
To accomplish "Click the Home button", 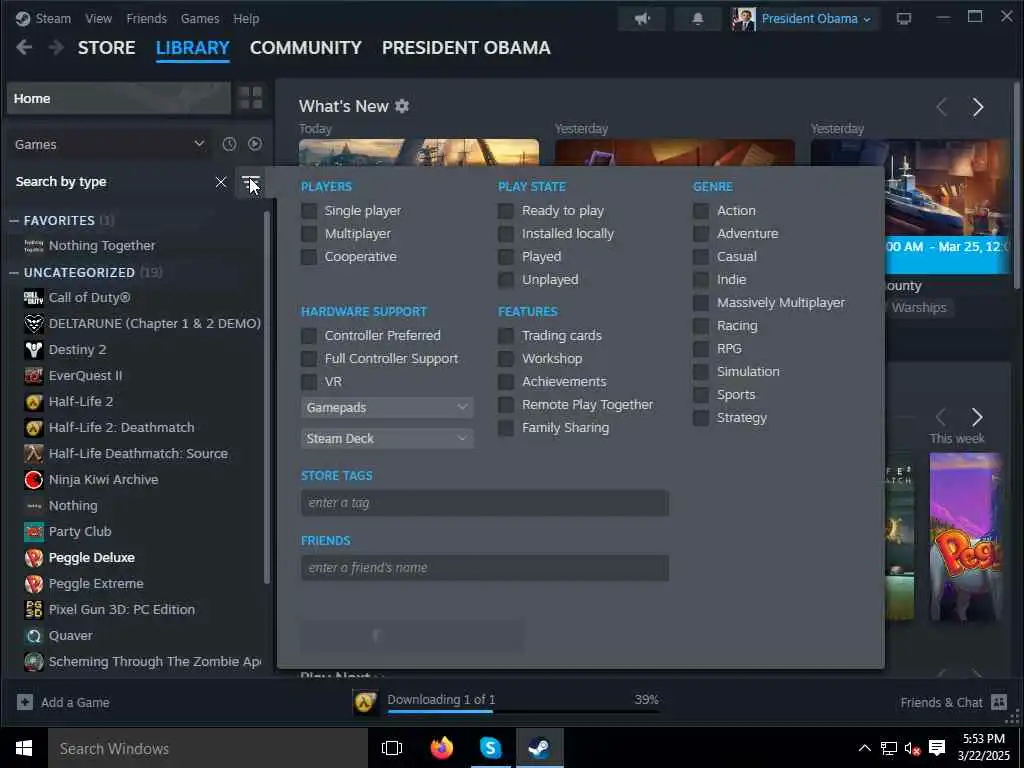I will click(119, 99).
